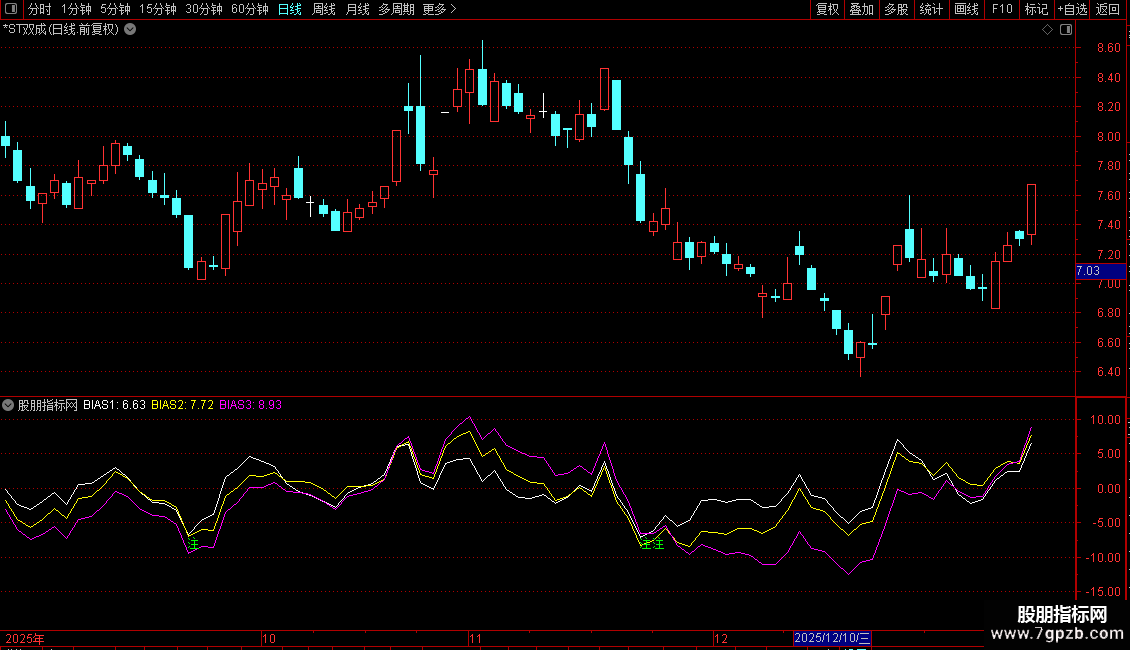This screenshot has width=1130, height=650.
Task: Click the 返回 back button
Action: coord(1108,9)
